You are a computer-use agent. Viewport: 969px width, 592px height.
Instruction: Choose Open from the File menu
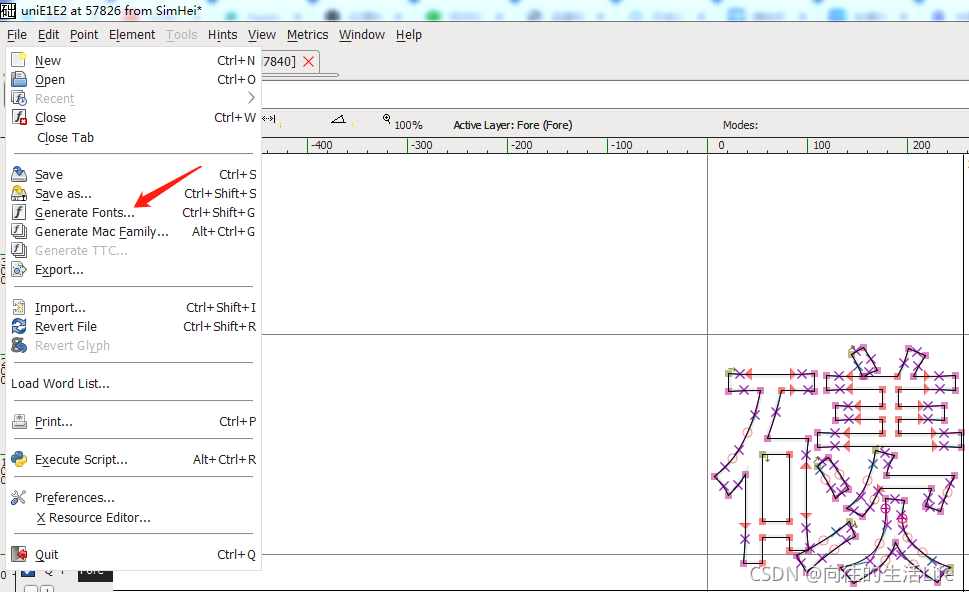[133, 80]
